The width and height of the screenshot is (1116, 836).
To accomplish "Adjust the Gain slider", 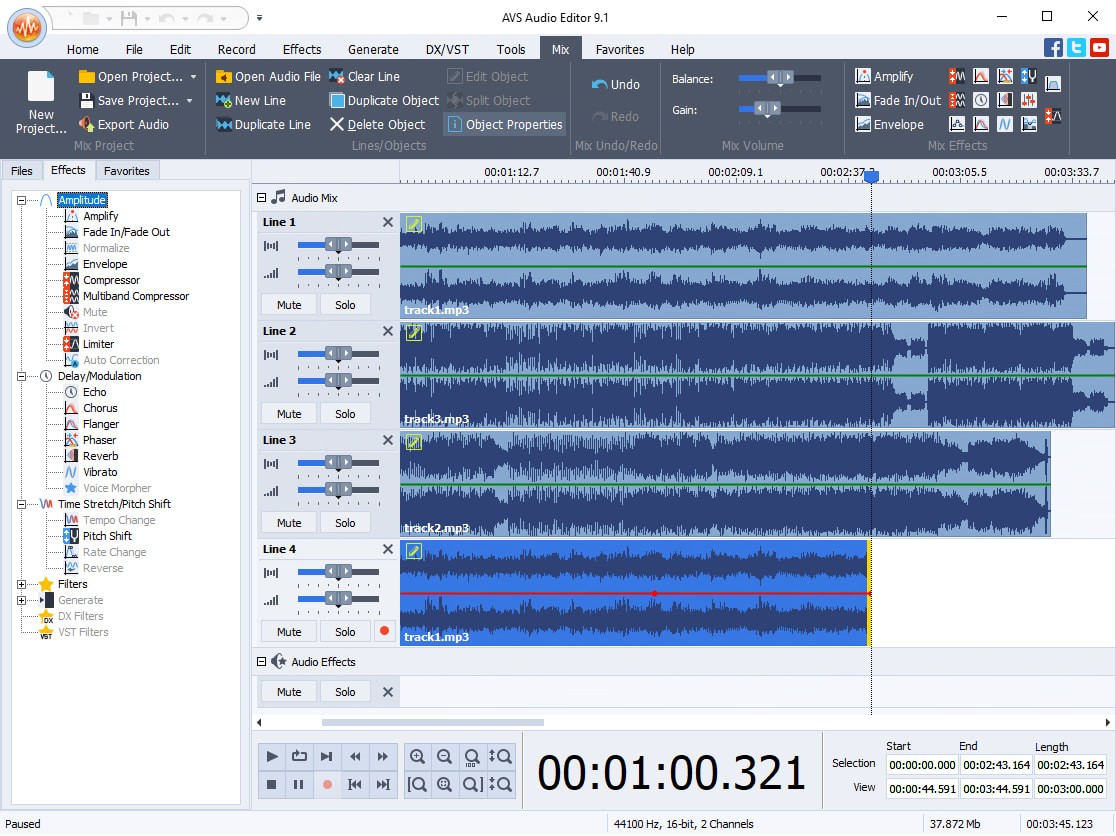I will click(x=770, y=110).
